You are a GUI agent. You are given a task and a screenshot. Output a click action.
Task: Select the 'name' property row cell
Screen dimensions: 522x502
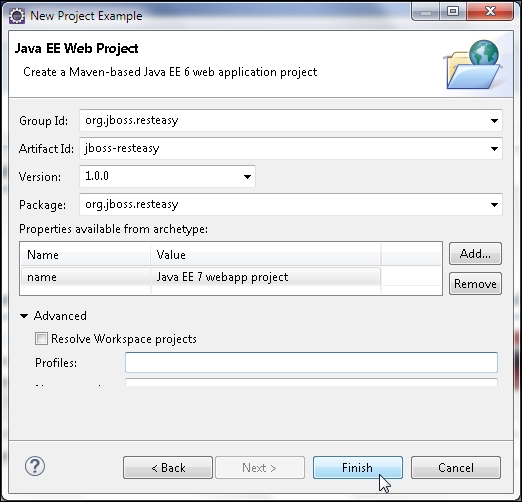click(86, 277)
